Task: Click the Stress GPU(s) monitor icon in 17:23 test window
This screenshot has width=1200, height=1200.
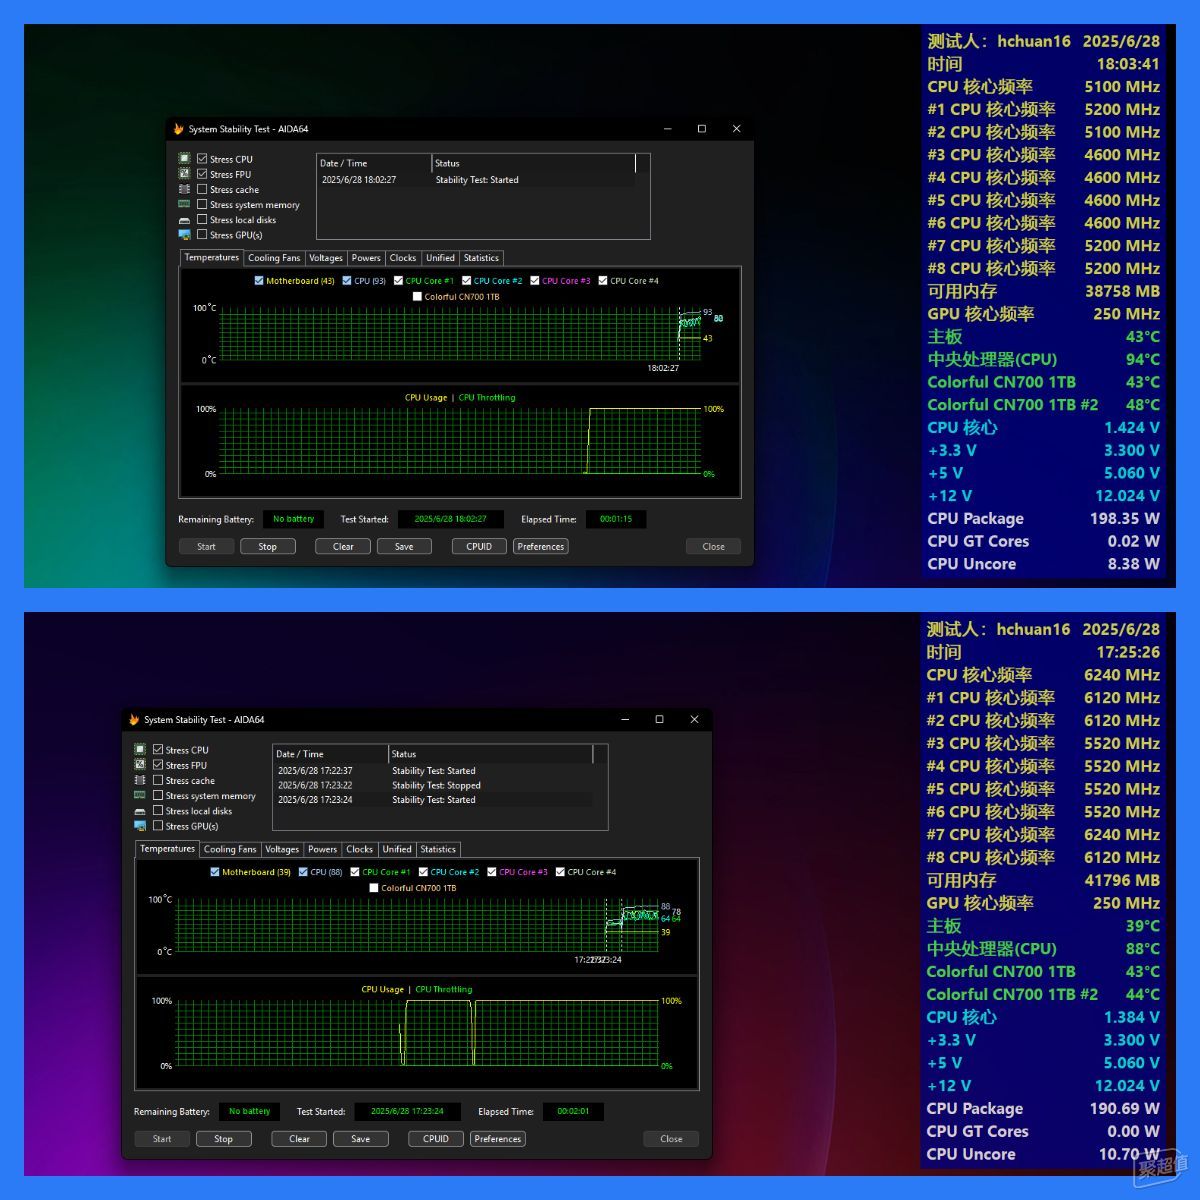Action: click(140, 826)
